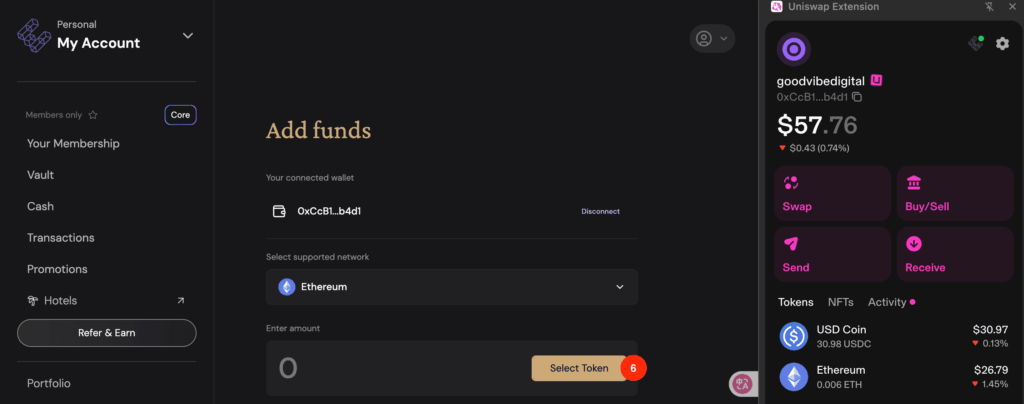
Task: Click the connected dapp status icon
Action: coord(976,44)
